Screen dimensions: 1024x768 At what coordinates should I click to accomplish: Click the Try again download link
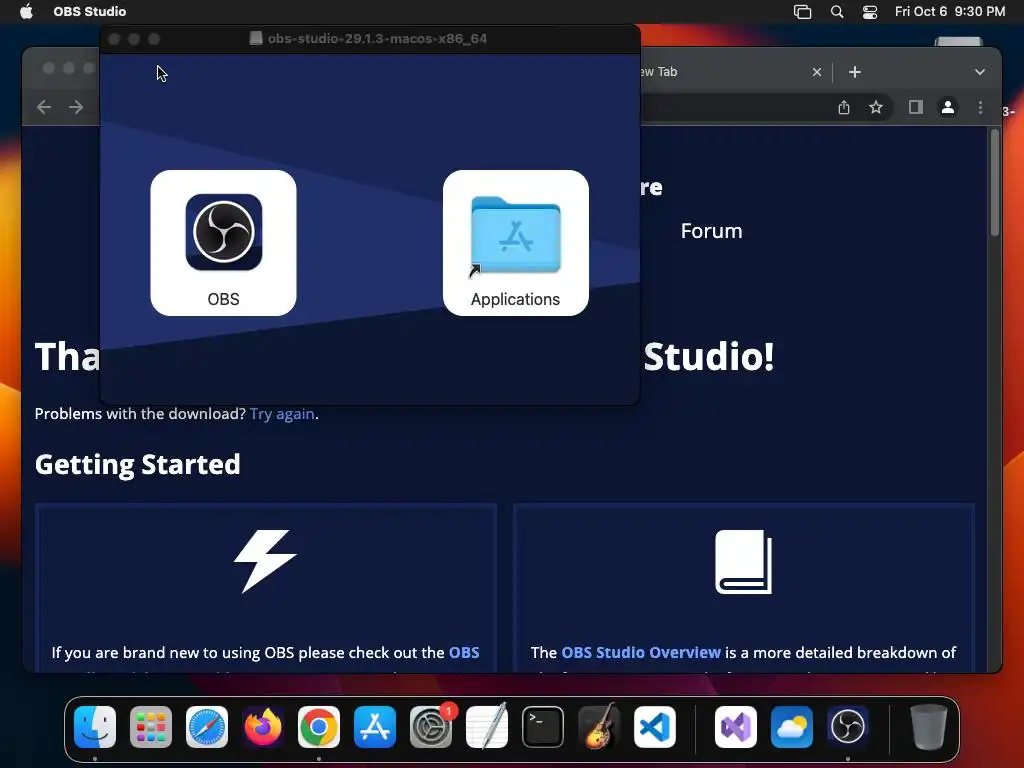tap(282, 414)
